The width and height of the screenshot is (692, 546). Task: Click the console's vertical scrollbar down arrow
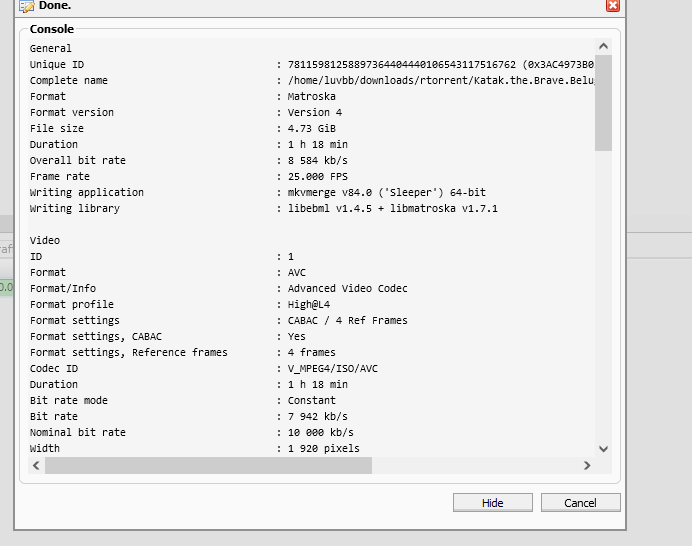tap(603, 449)
